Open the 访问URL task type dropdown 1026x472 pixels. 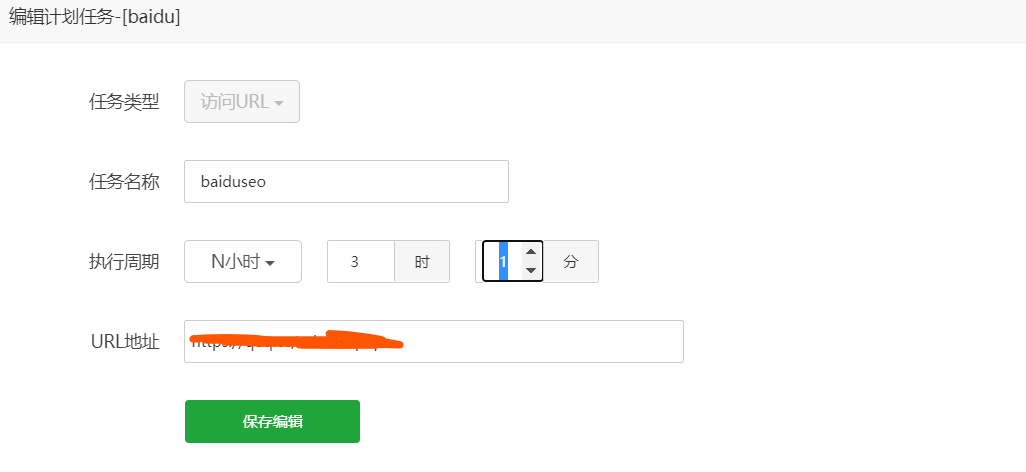click(x=241, y=102)
